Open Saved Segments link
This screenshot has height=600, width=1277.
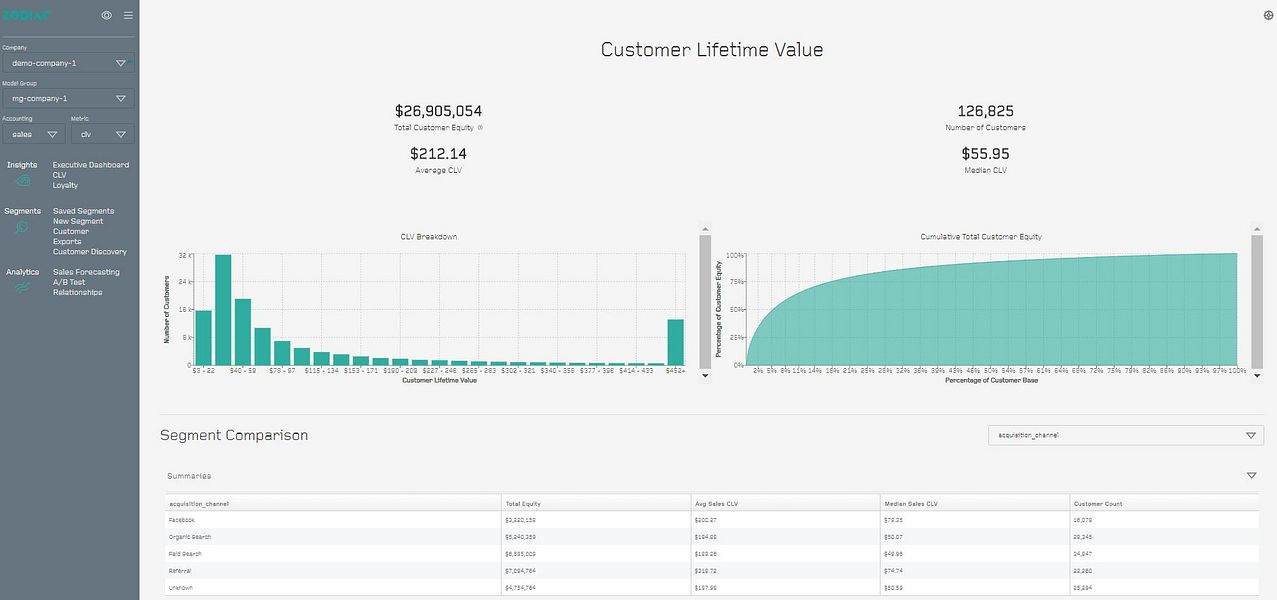click(x=83, y=211)
